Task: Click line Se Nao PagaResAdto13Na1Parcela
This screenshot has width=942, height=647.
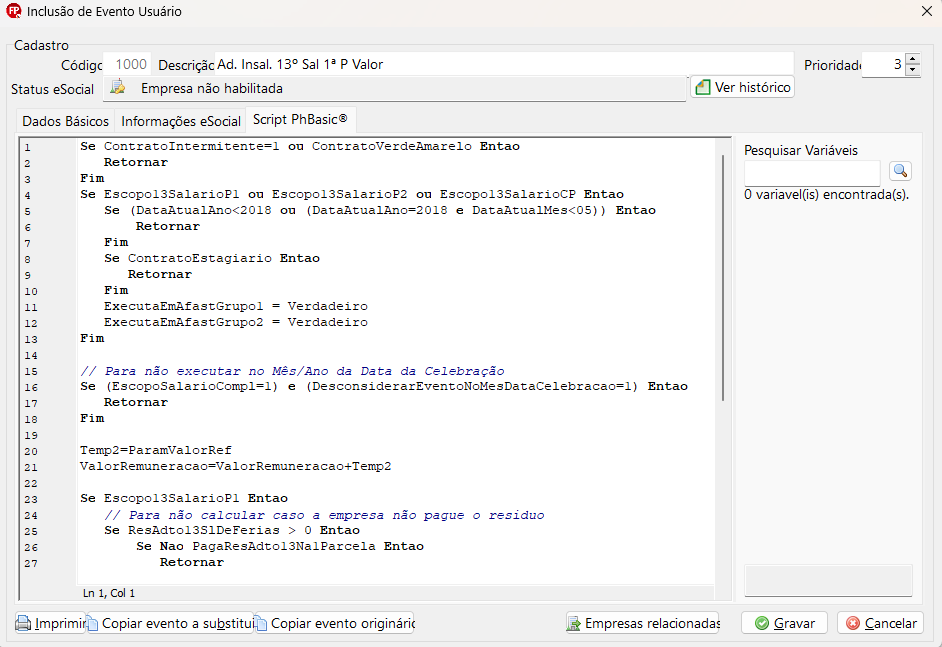Action: click(x=280, y=546)
